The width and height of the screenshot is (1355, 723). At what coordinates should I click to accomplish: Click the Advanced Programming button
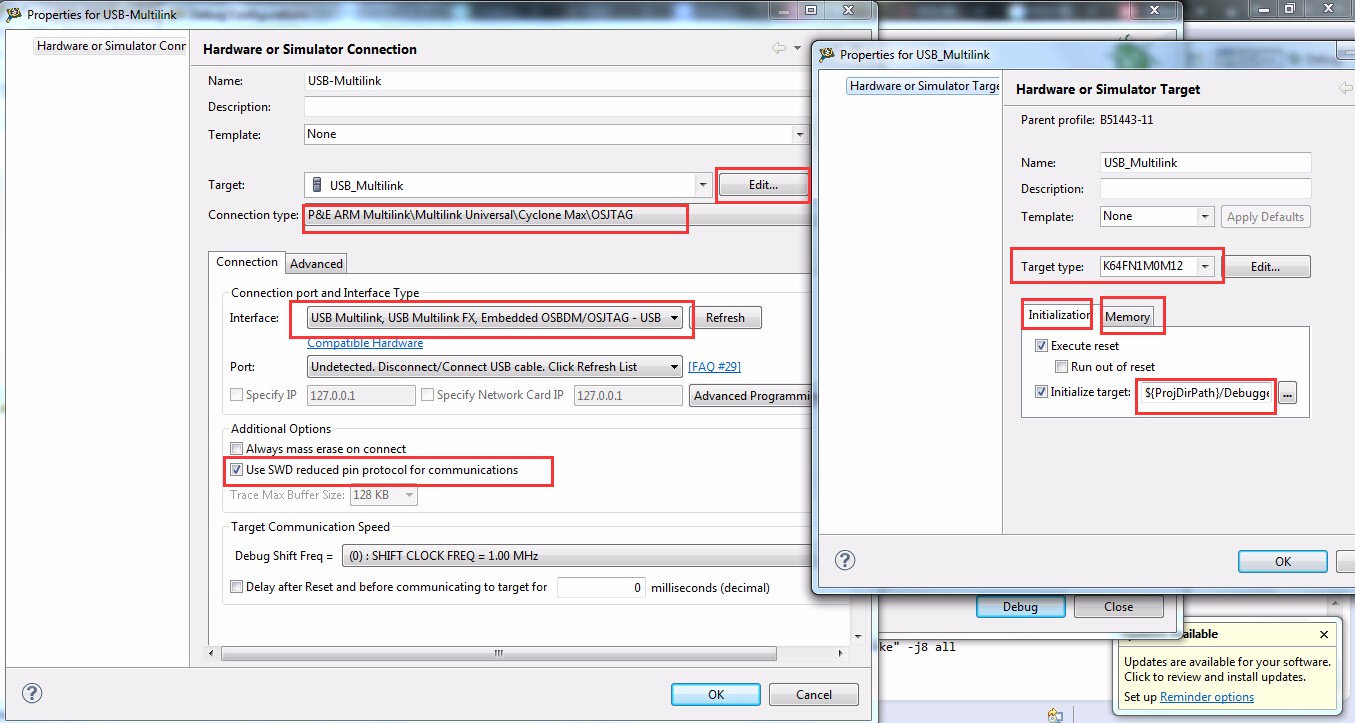751,396
